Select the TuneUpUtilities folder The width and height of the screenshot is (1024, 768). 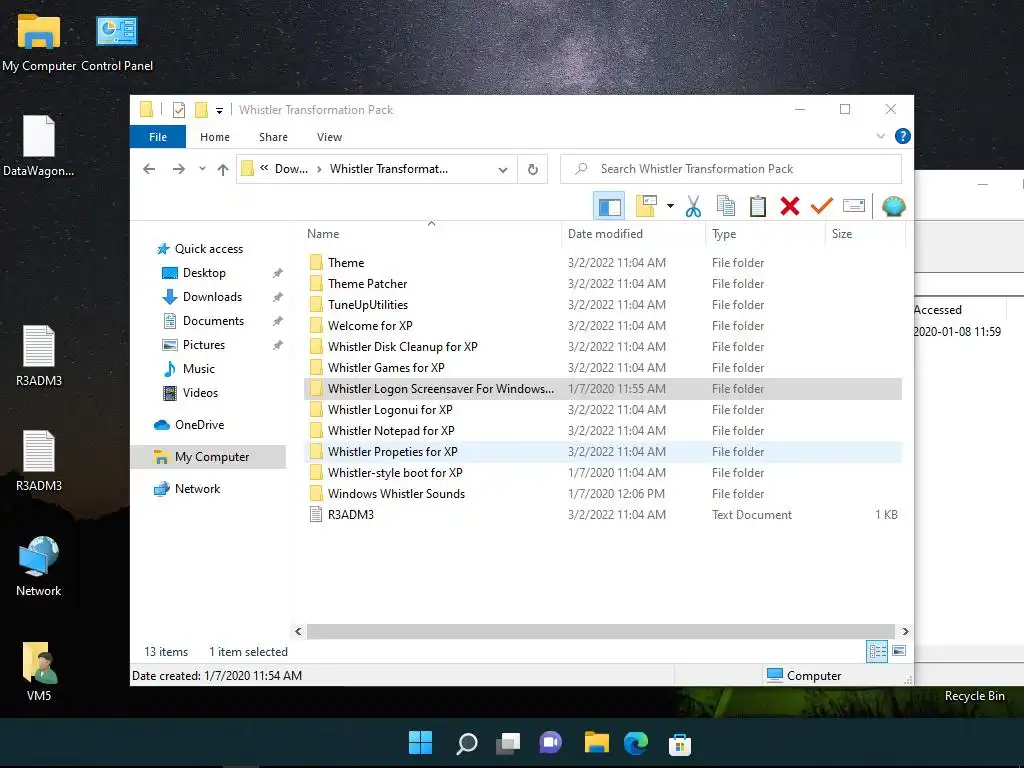point(603,304)
